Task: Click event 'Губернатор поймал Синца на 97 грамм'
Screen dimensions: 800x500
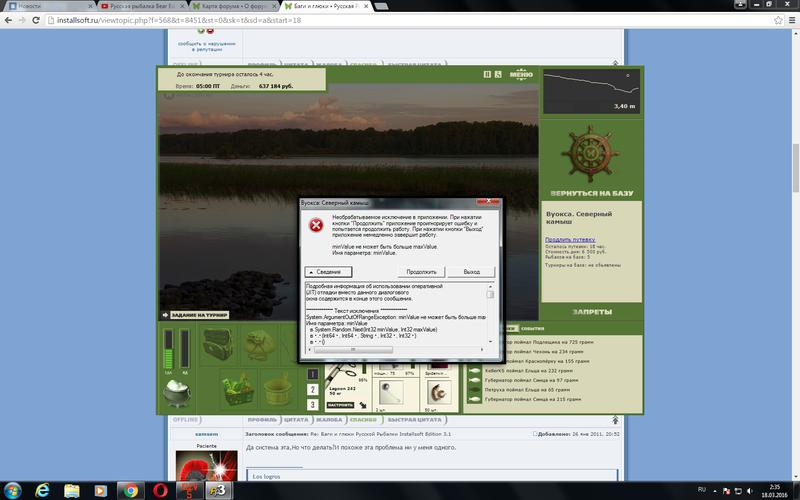Action: pos(531,380)
